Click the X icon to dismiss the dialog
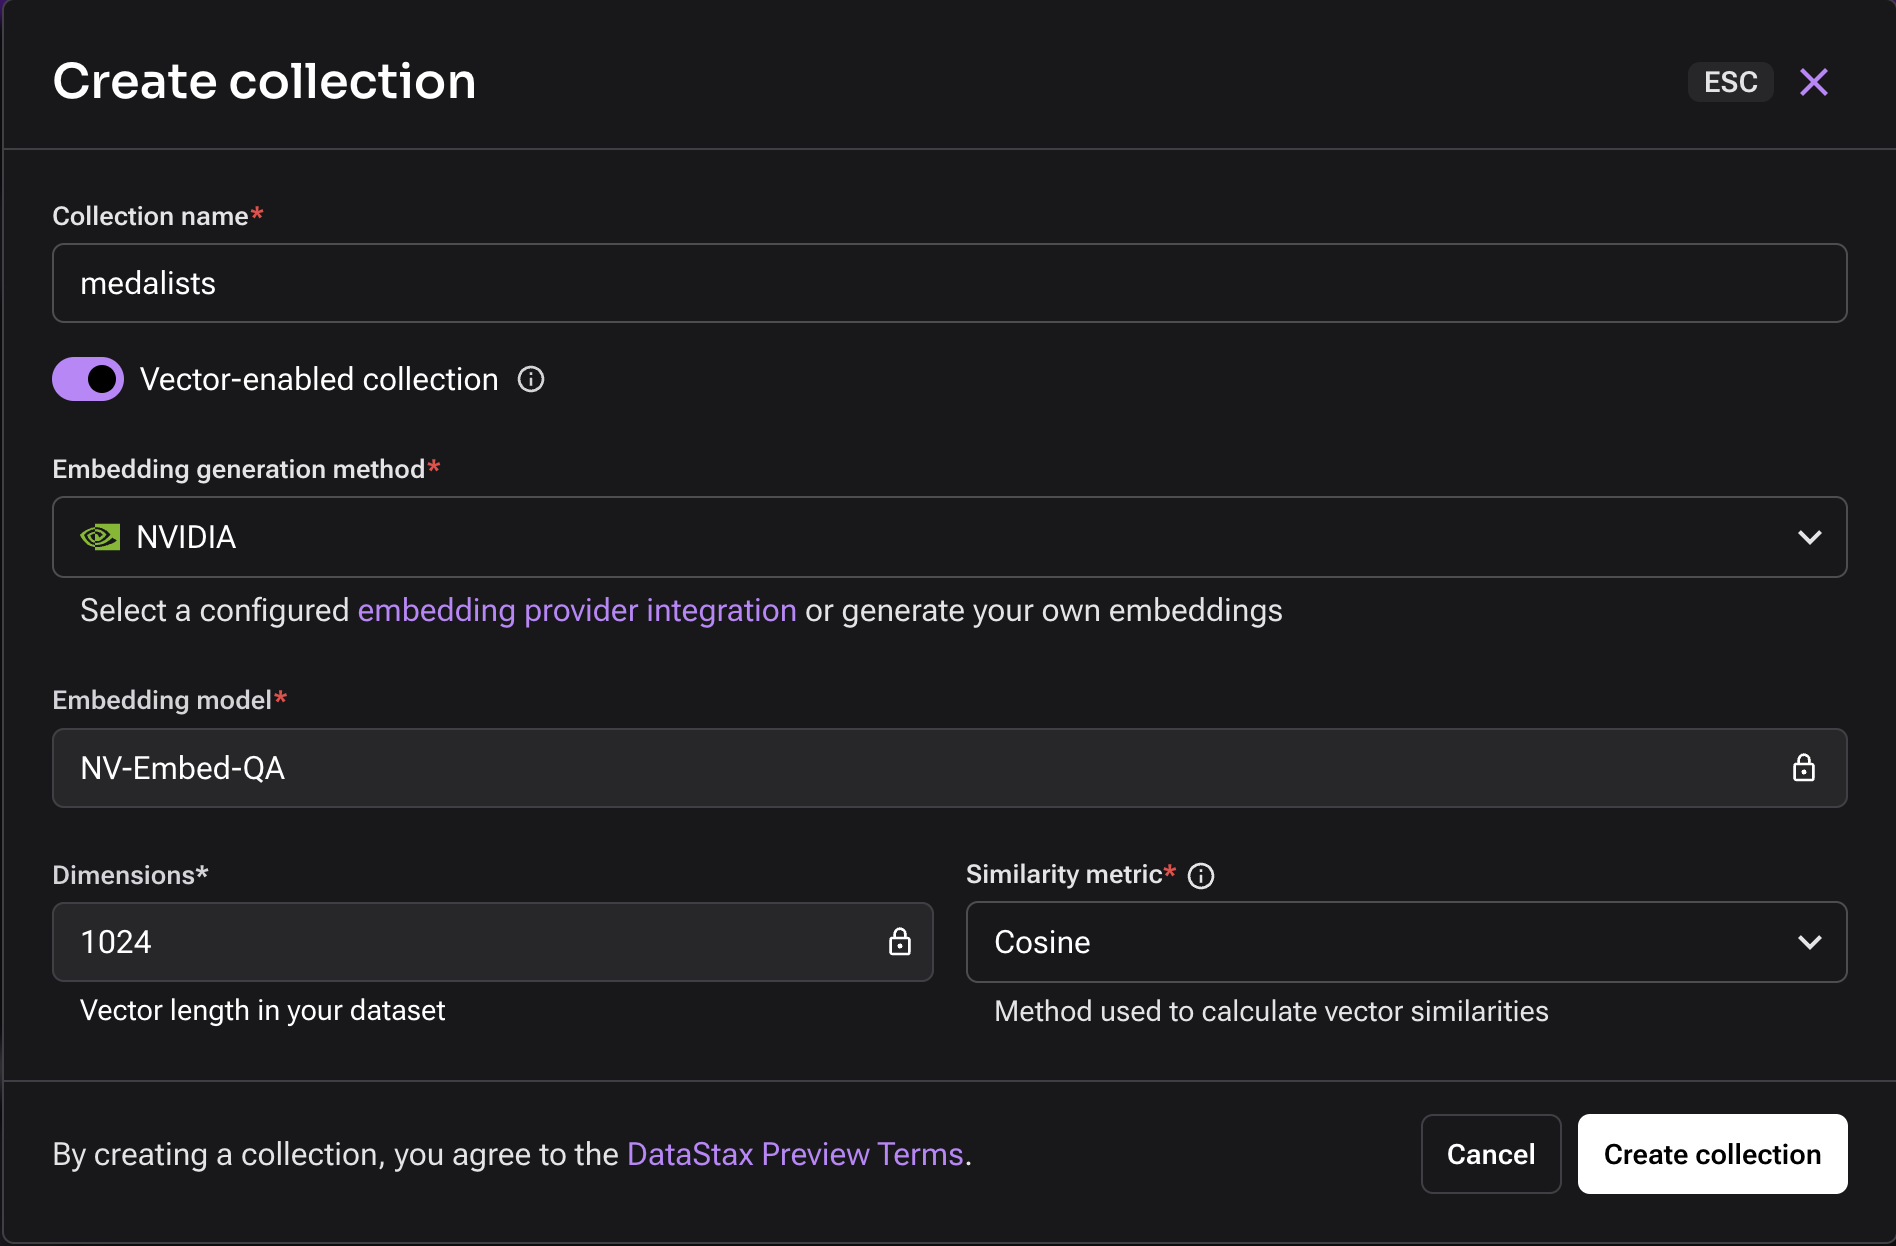This screenshot has height=1246, width=1896. pyautogui.click(x=1813, y=82)
